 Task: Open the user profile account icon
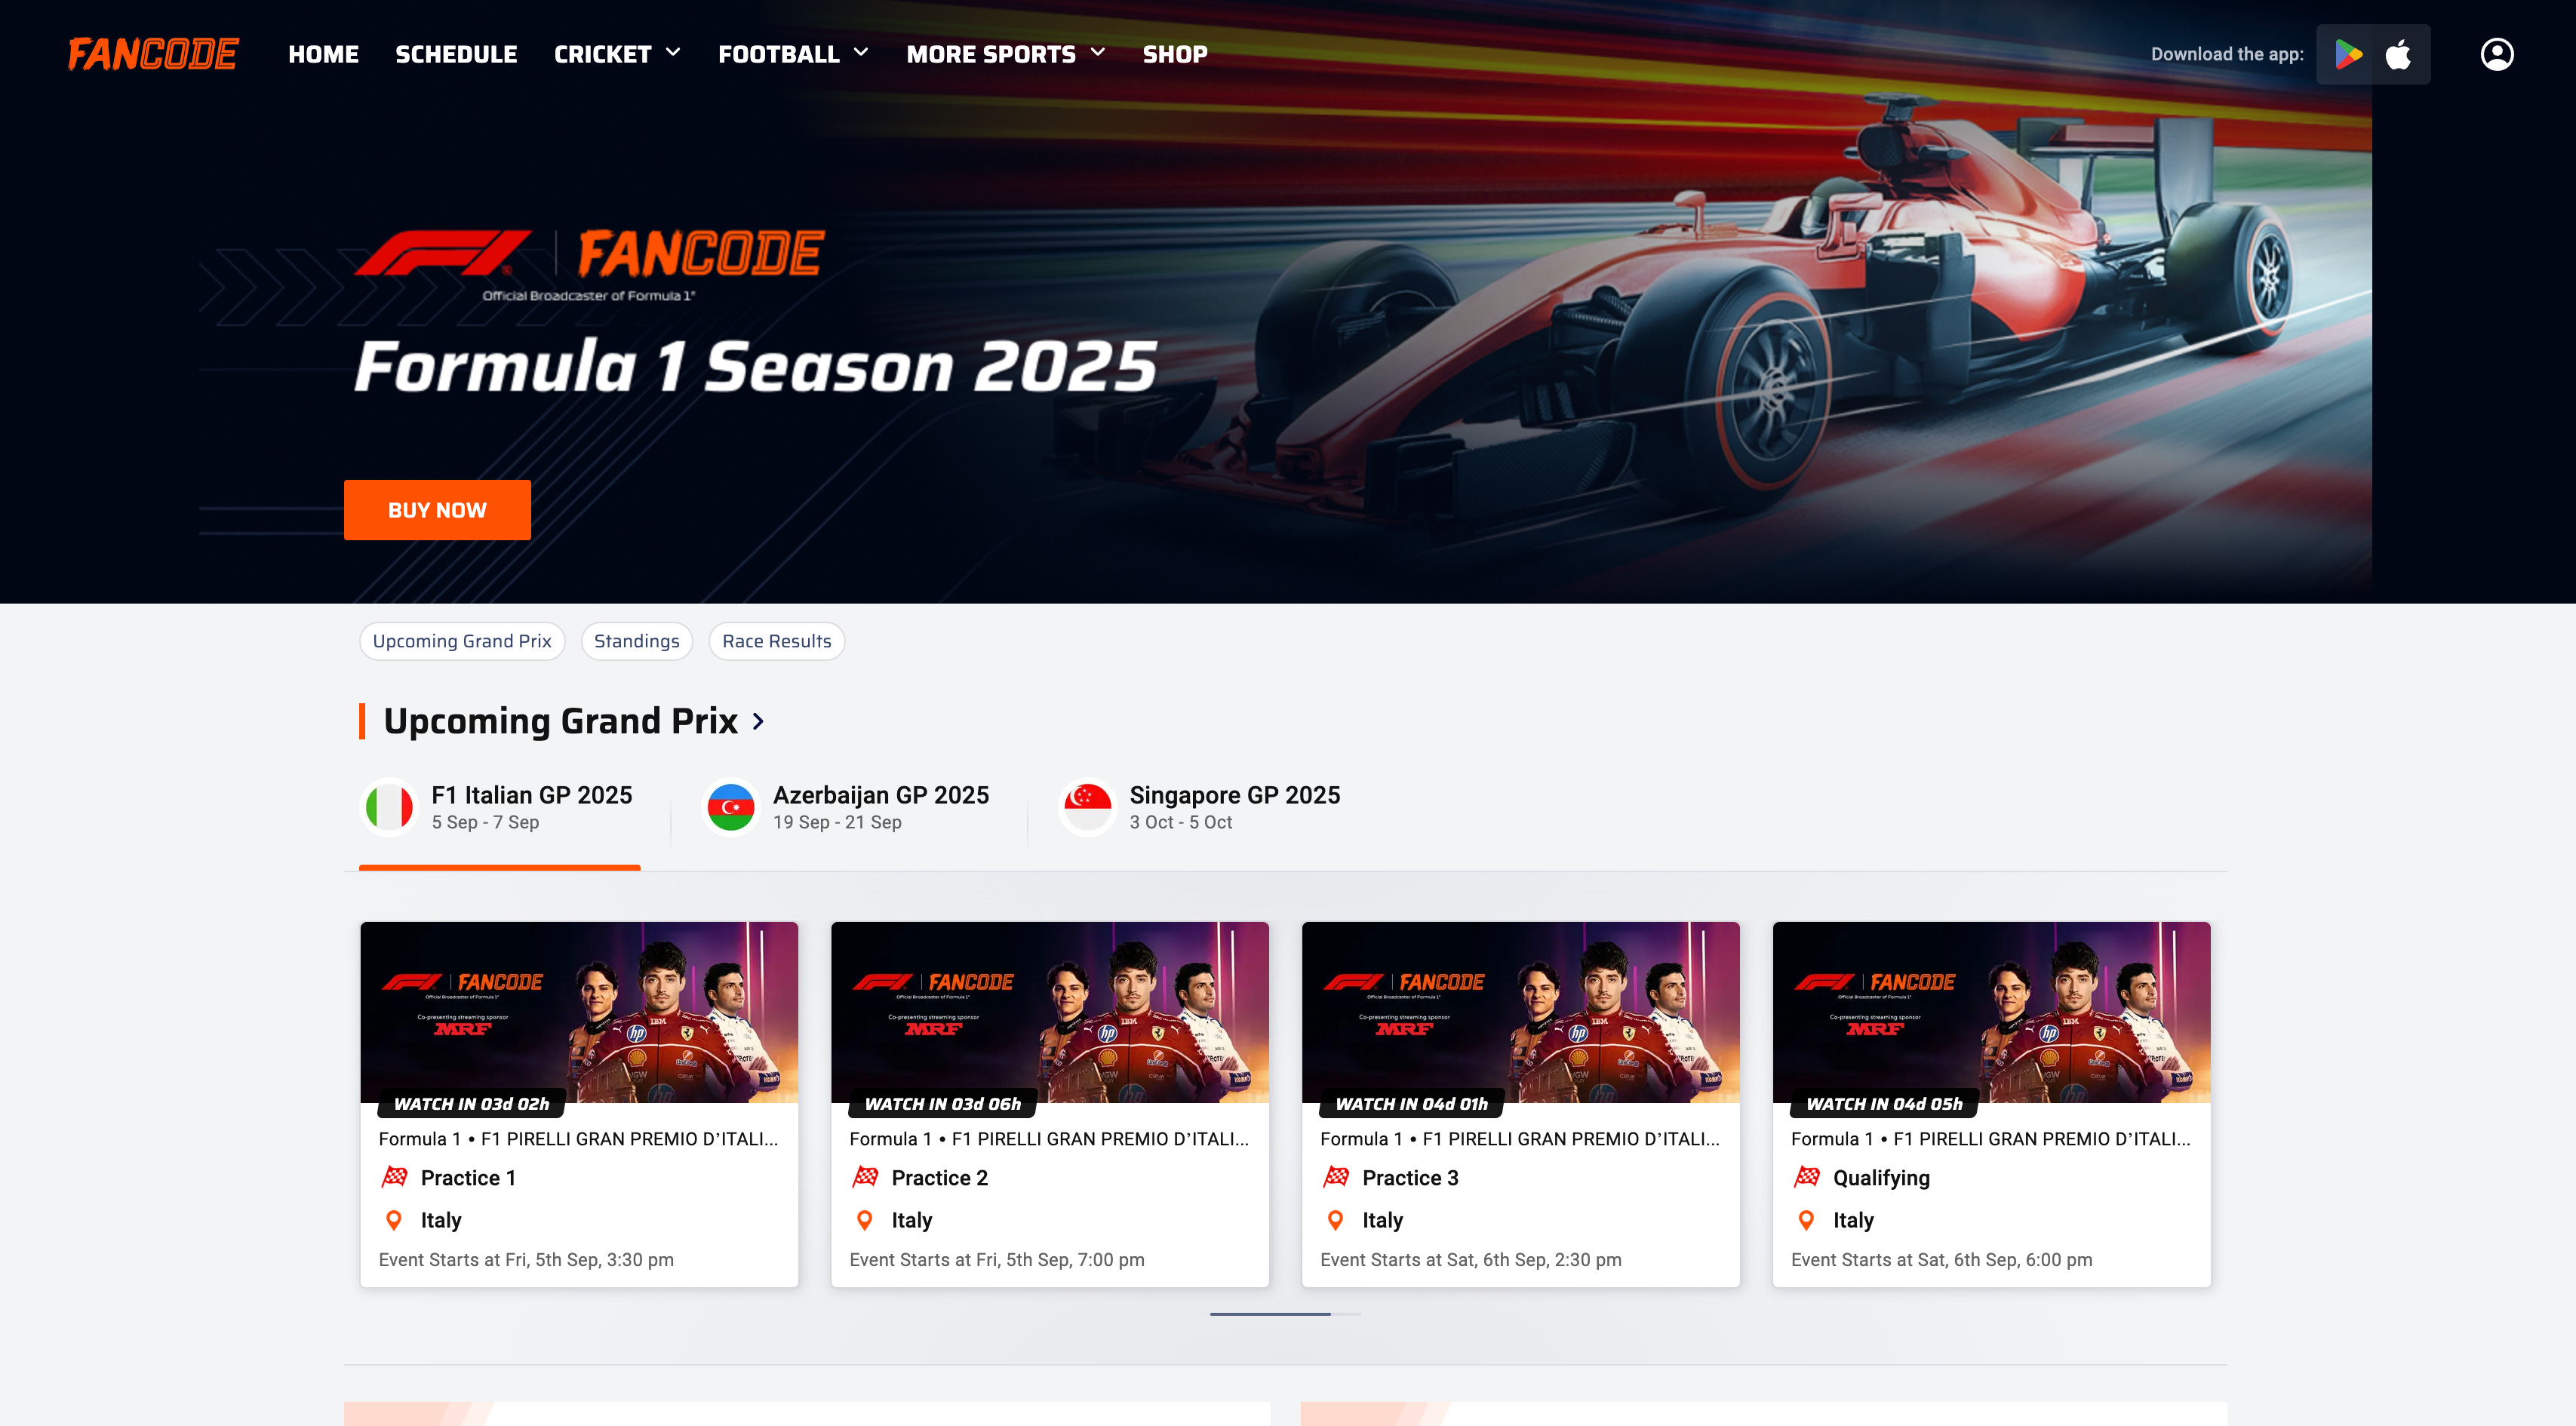pos(2496,54)
